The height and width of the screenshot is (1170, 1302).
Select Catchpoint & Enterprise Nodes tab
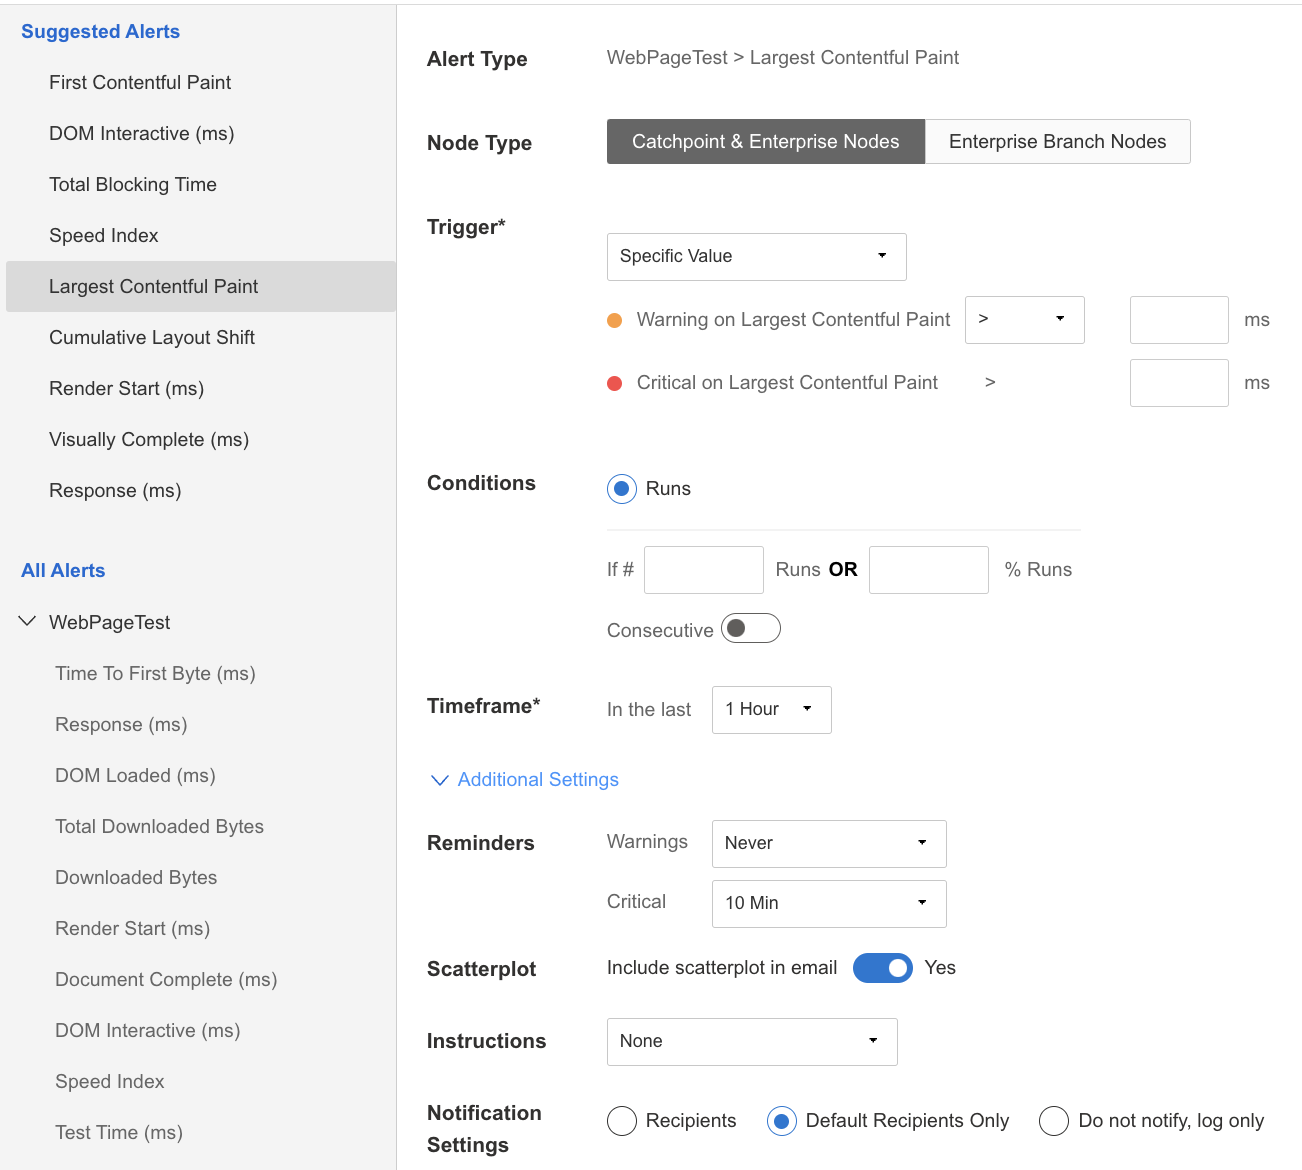[766, 142]
